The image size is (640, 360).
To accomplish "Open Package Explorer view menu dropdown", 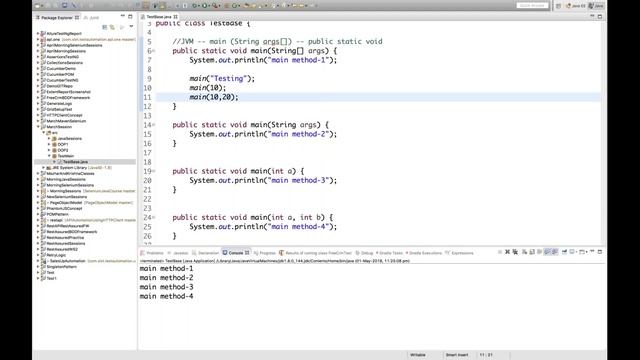I will pyautogui.click(x=131, y=27).
